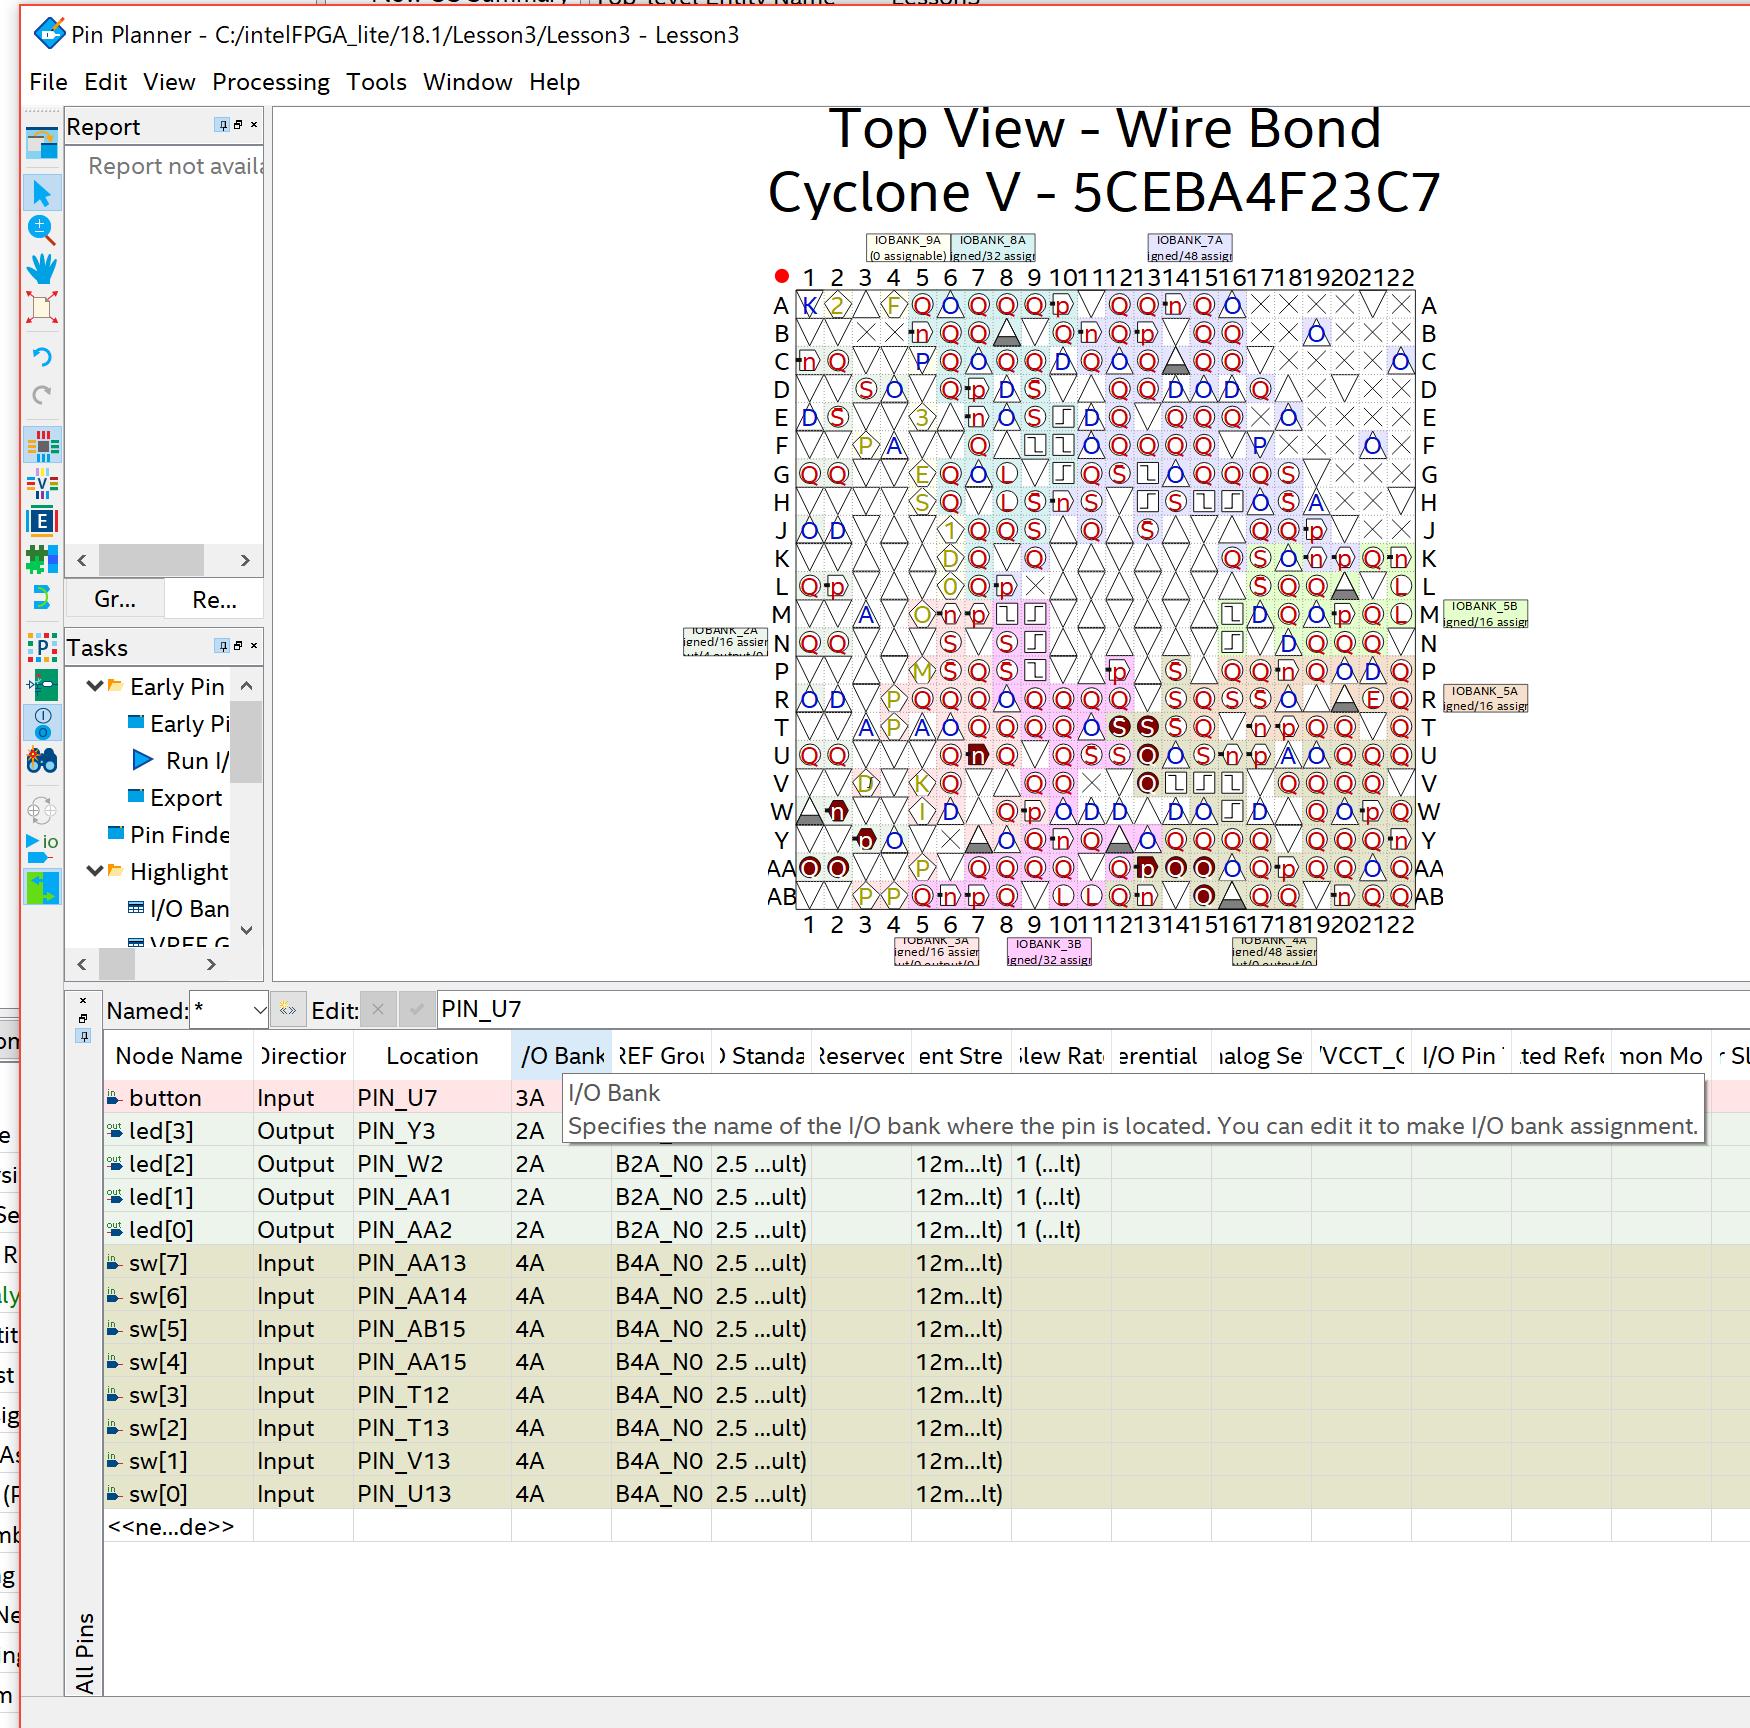
Task: Click the green puzzle piece icon
Action: pos(41,559)
